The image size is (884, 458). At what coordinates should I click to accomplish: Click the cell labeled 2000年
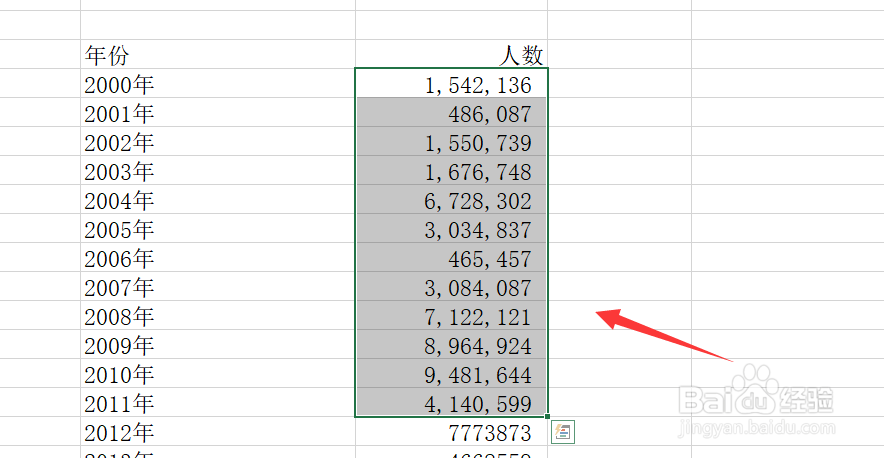(218, 83)
